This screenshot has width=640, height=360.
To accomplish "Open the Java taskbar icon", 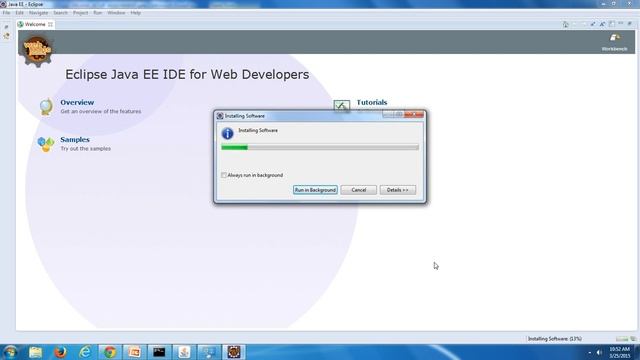I will (x=184, y=352).
